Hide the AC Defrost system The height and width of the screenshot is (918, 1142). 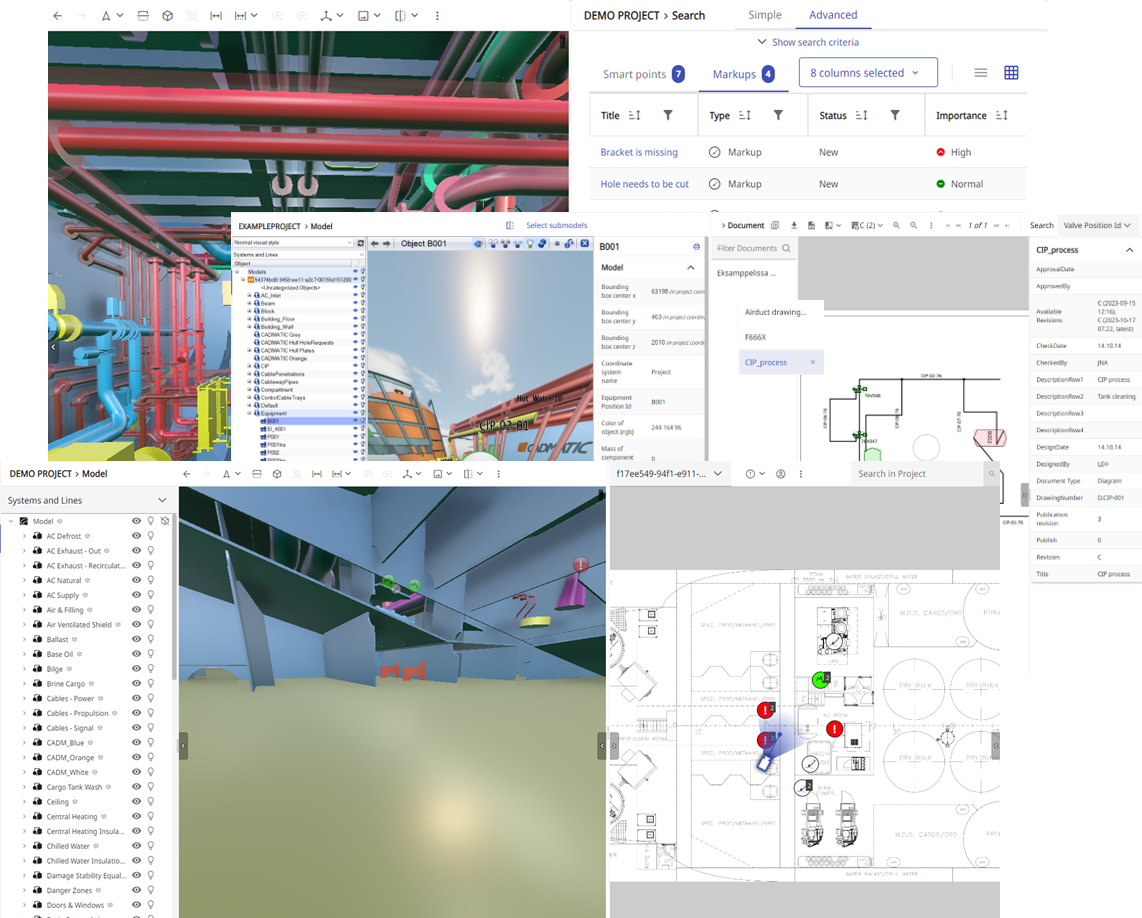tap(136, 536)
